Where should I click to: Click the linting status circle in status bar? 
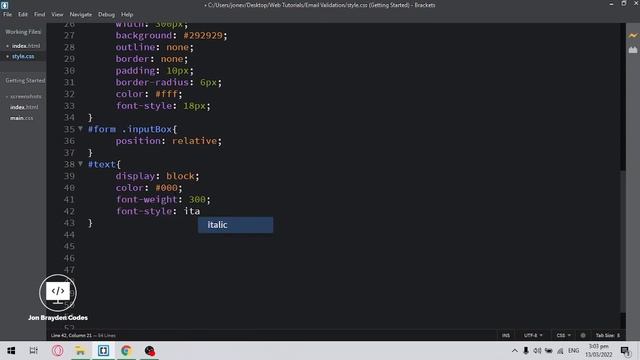[583, 335]
